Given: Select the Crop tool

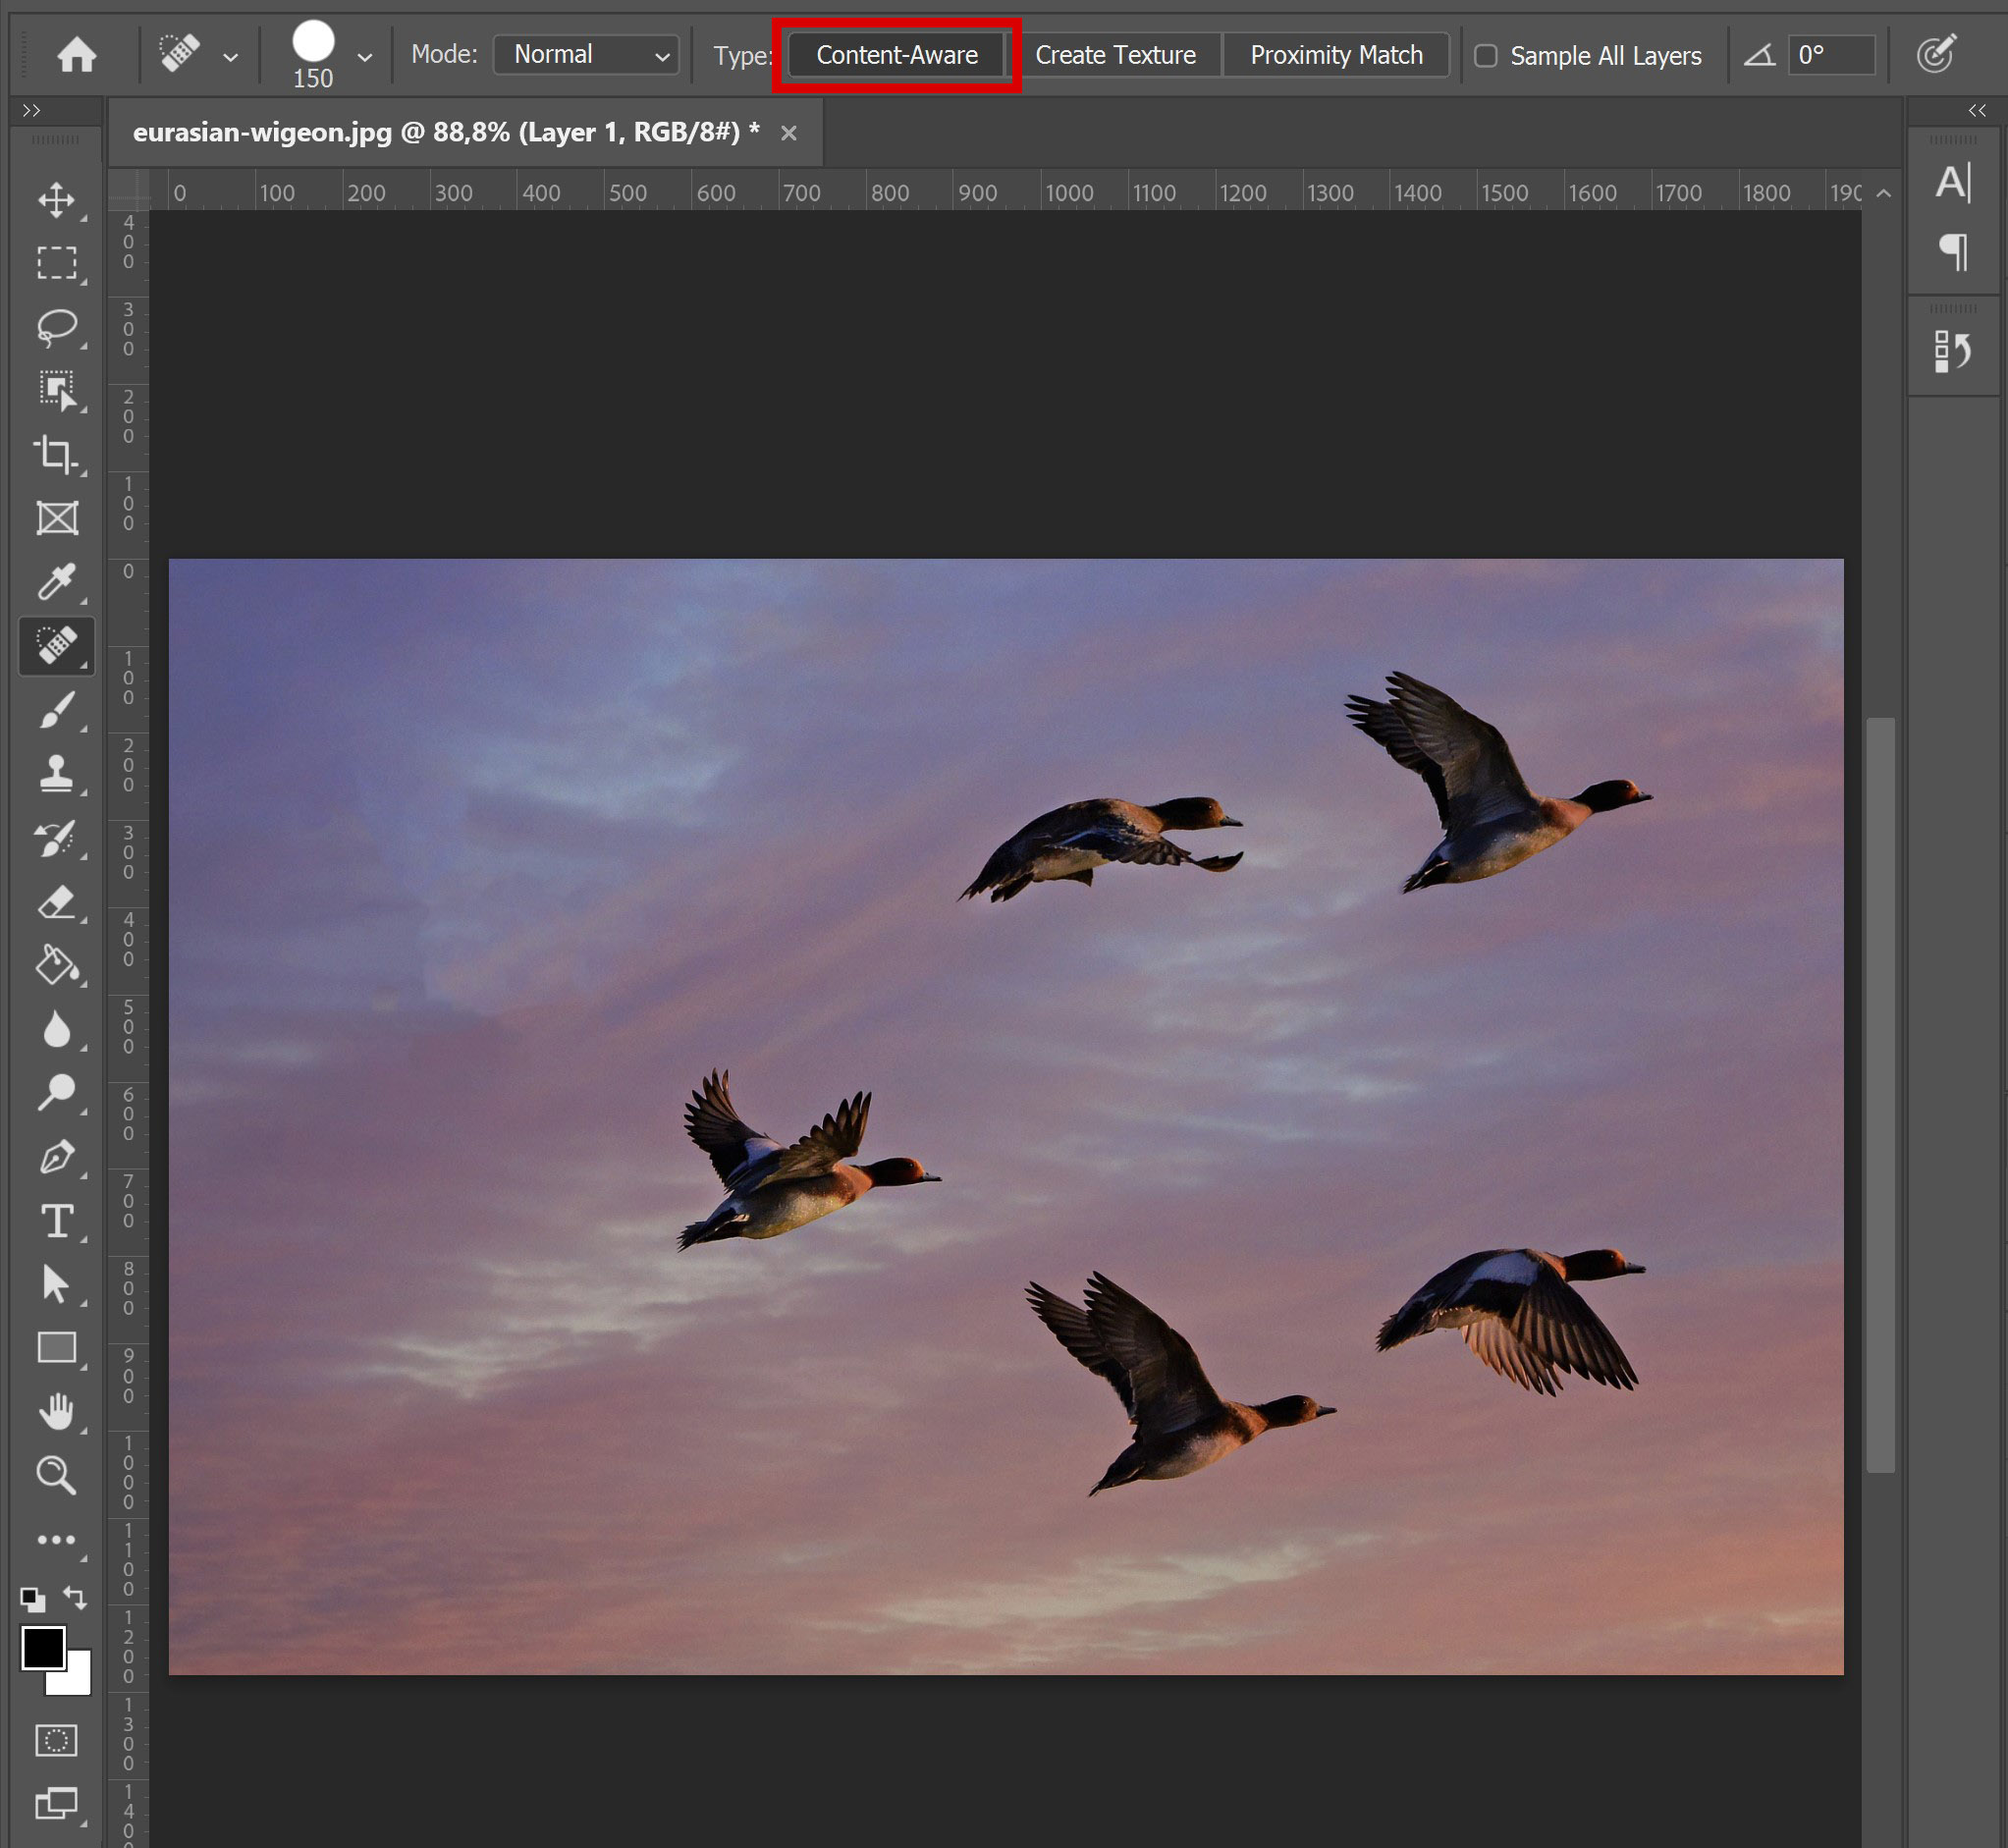Looking at the screenshot, I should (x=56, y=455).
